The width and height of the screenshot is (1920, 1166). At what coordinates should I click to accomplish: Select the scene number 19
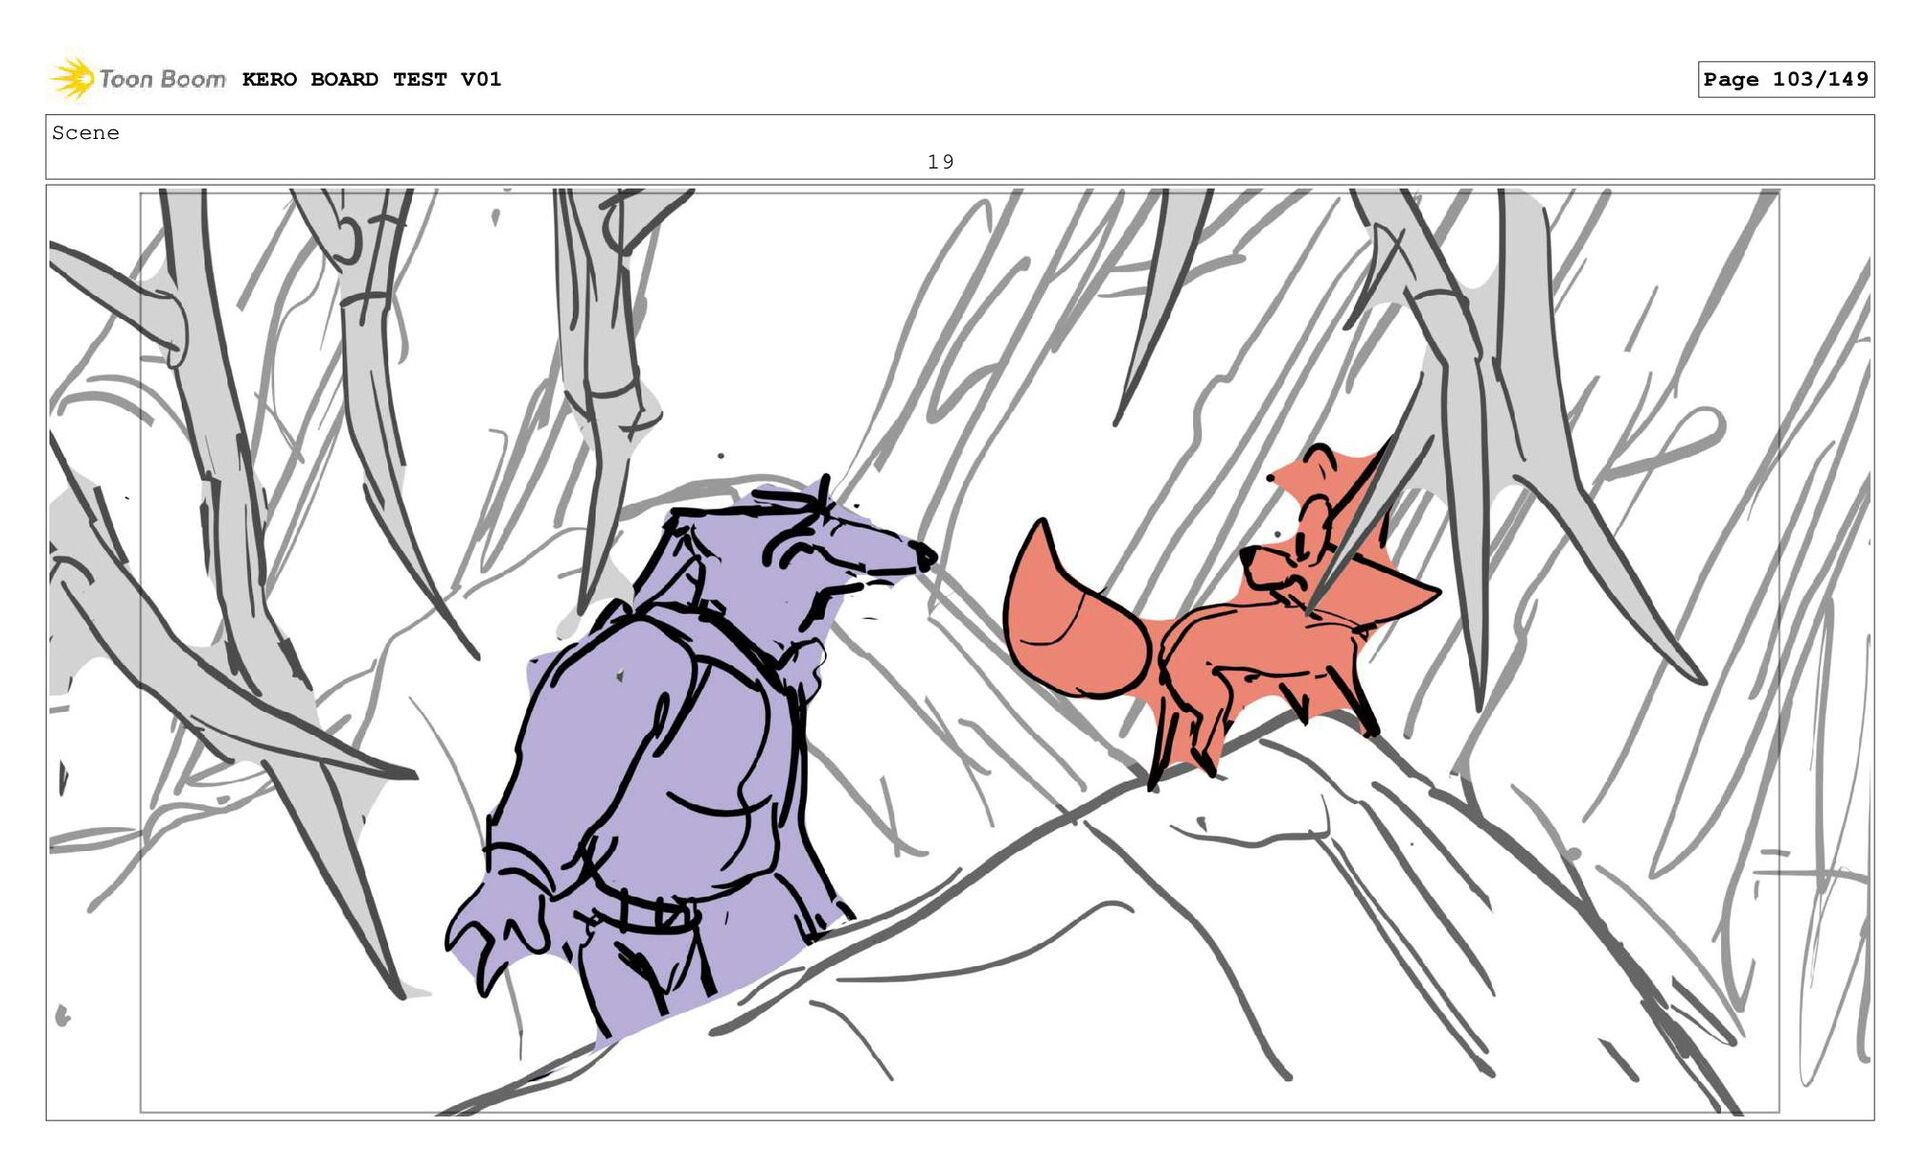point(940,161)
